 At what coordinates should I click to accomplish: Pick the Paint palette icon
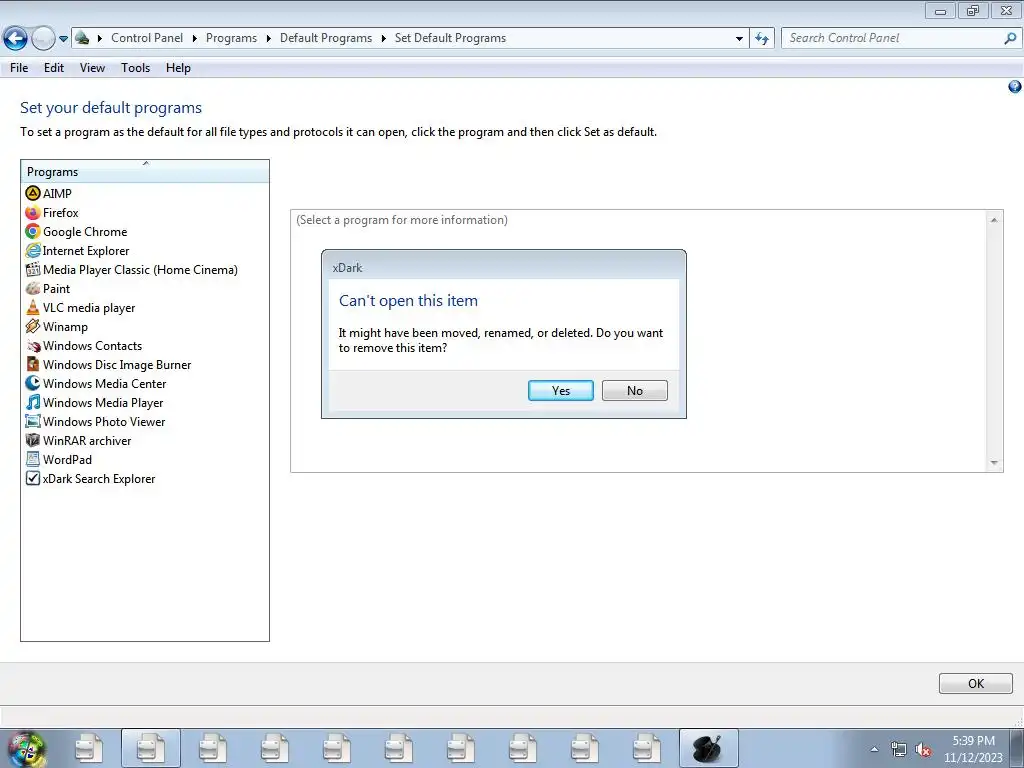pyautogui.click(x=33, y=288)
